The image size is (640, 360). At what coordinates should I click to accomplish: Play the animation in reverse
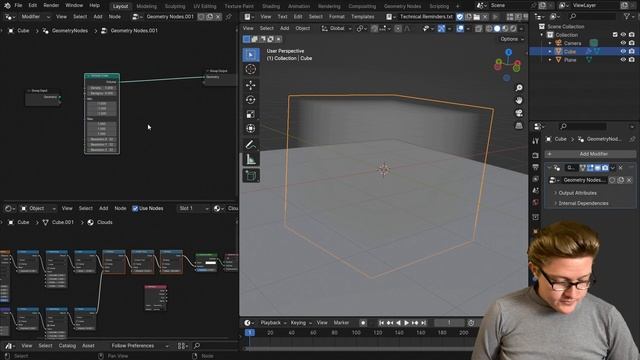point(398,323)
